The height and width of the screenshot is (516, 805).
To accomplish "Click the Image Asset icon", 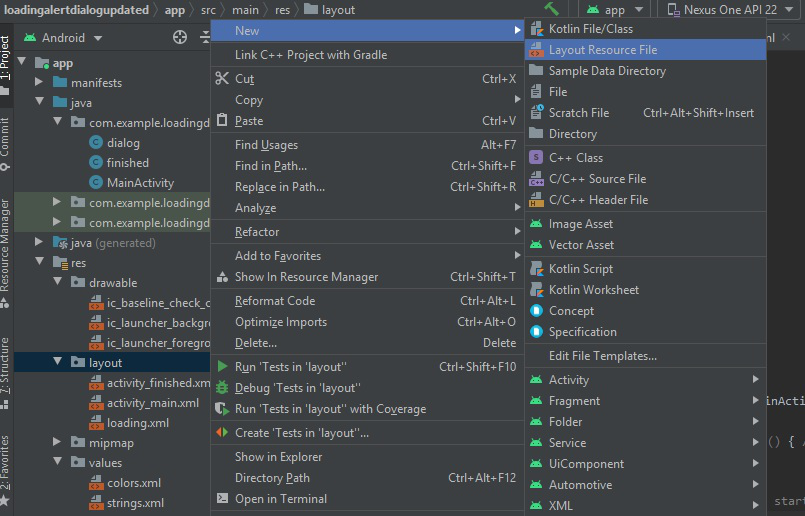I will coord(537,224).
